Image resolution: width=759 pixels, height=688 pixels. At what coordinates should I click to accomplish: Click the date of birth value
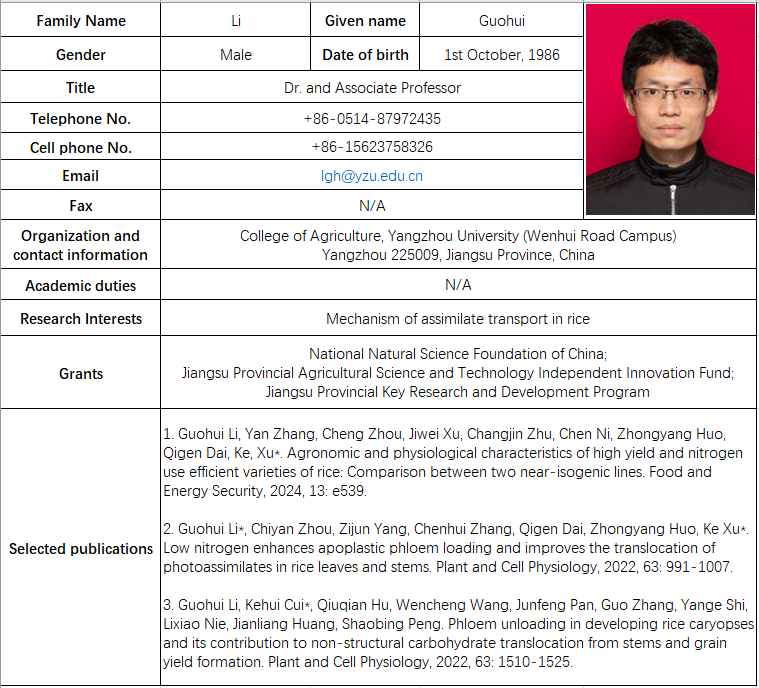point(501,55)
